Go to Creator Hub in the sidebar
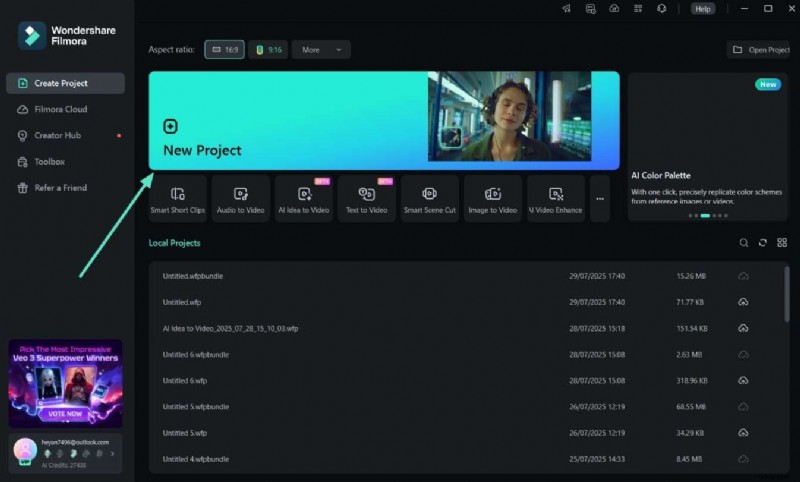800x482 pixels. pyautogui.click(x=57, y=135)
